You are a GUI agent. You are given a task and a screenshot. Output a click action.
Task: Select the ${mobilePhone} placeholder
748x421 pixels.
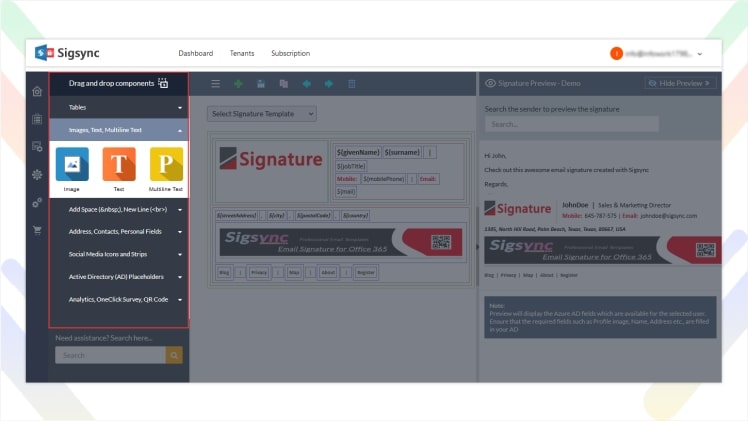(384, 179)
